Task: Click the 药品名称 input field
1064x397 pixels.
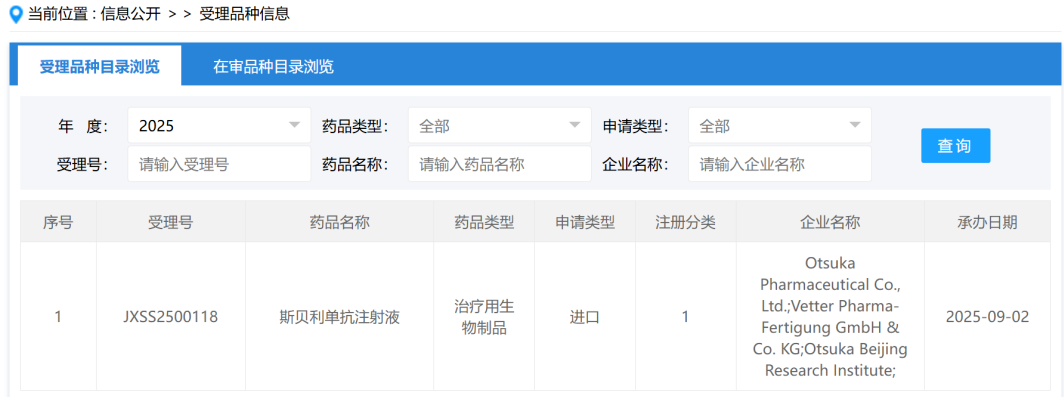Action: click(x=499, y=164)
